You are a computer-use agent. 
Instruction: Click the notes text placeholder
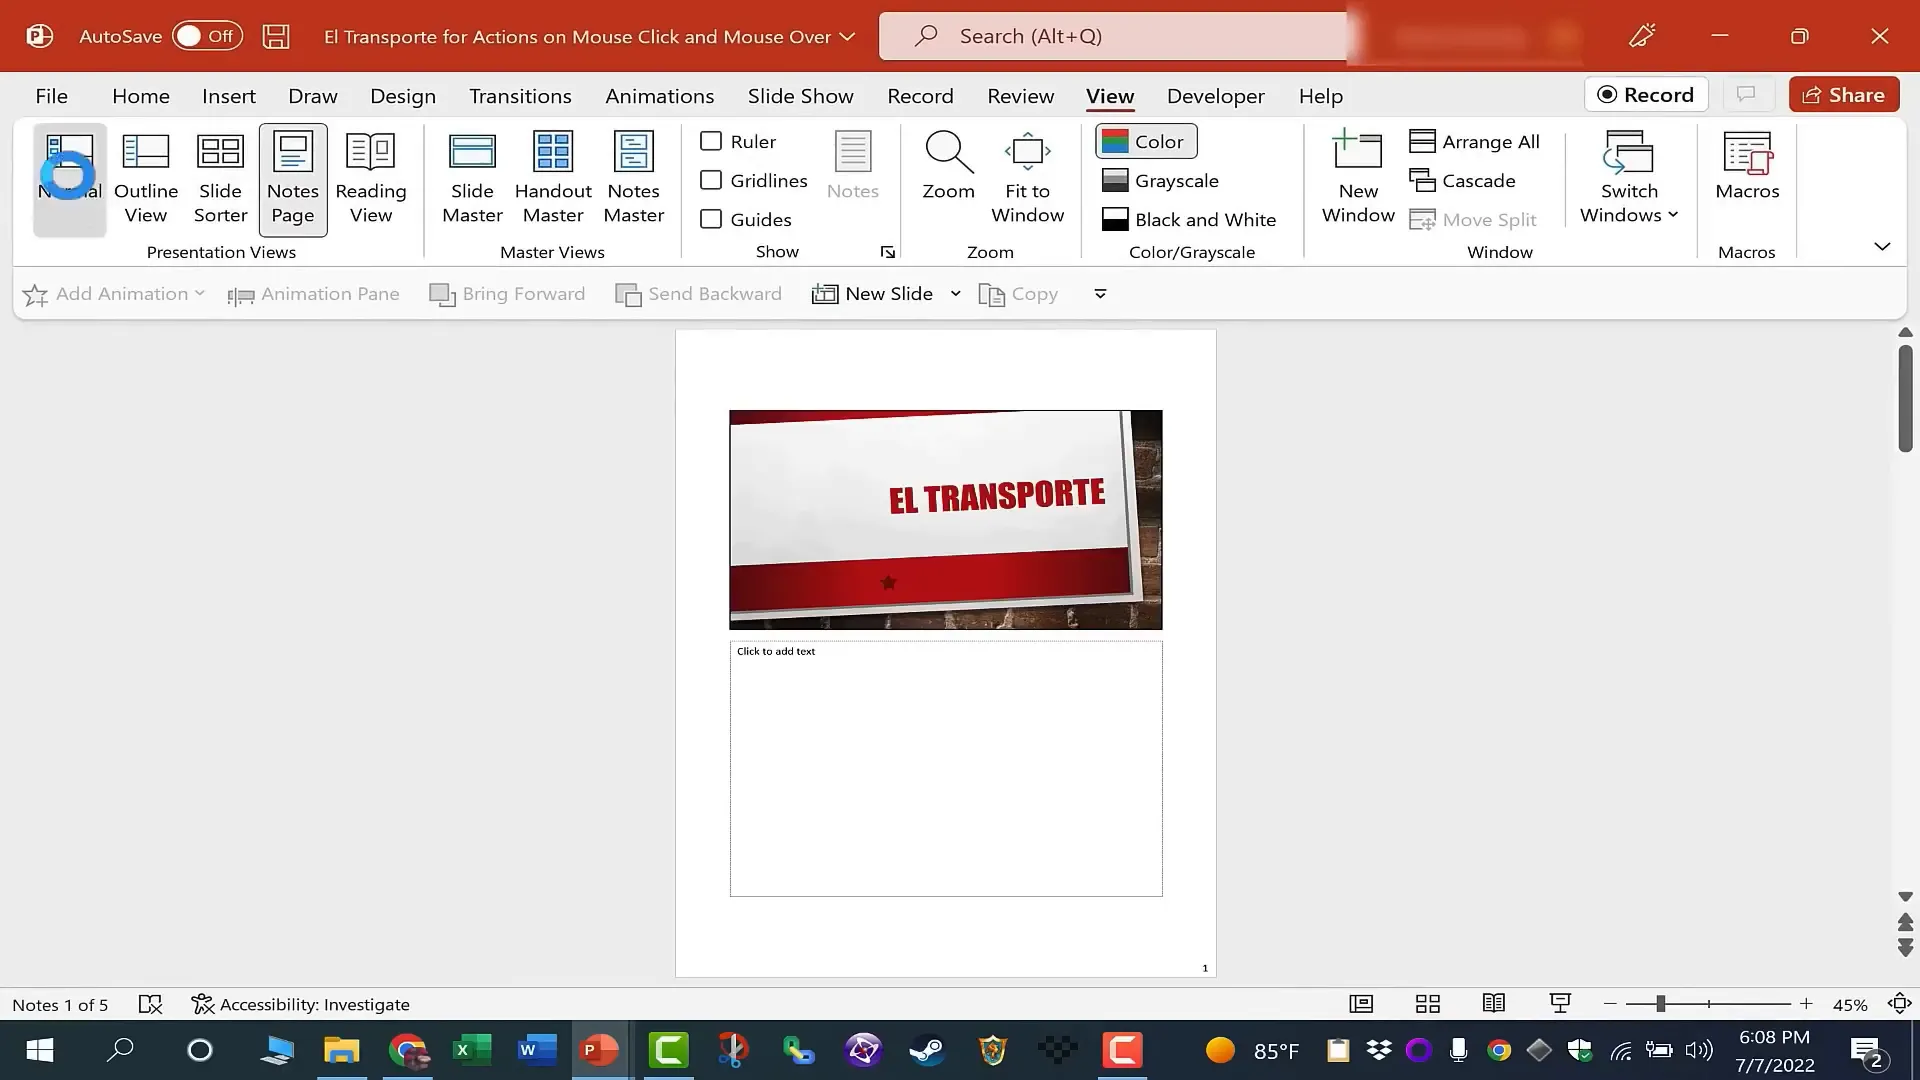click(946, 768)
